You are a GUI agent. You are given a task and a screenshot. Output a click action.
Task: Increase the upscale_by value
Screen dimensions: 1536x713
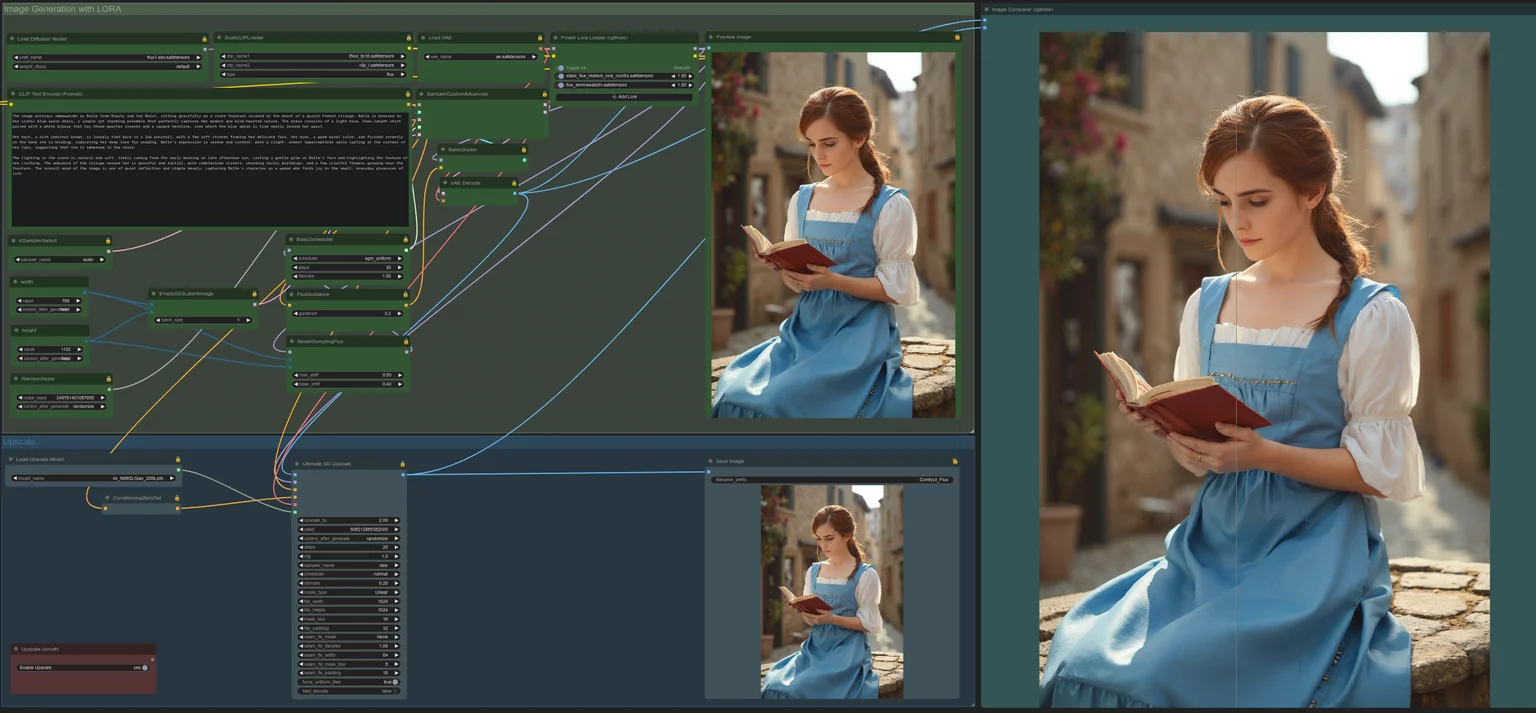click(397, 520)
